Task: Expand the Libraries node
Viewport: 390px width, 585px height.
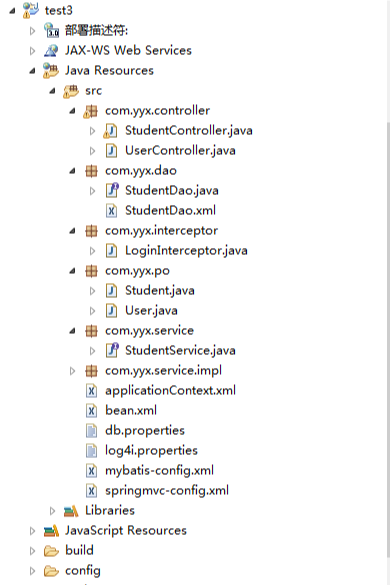Action: (53, 511)
